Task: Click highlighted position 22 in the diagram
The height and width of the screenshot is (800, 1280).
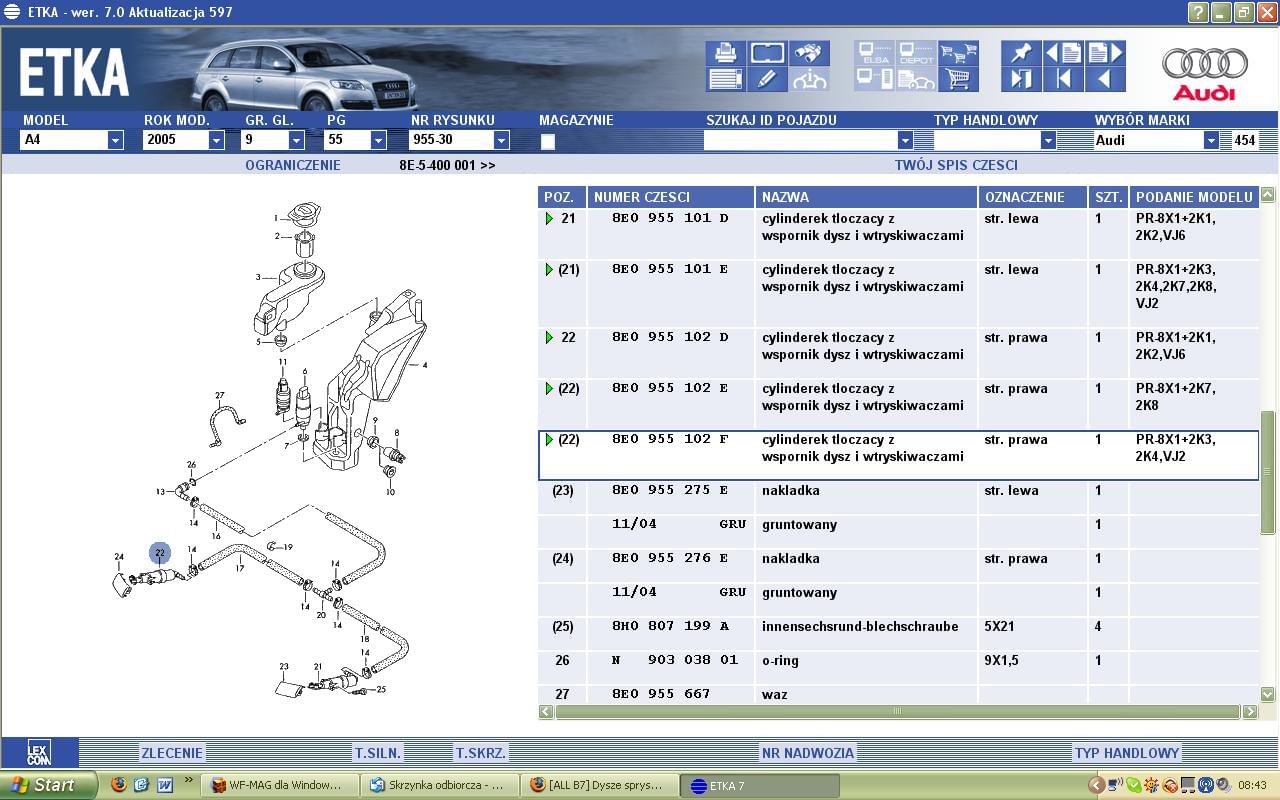Action: click(x=160, y=553)
